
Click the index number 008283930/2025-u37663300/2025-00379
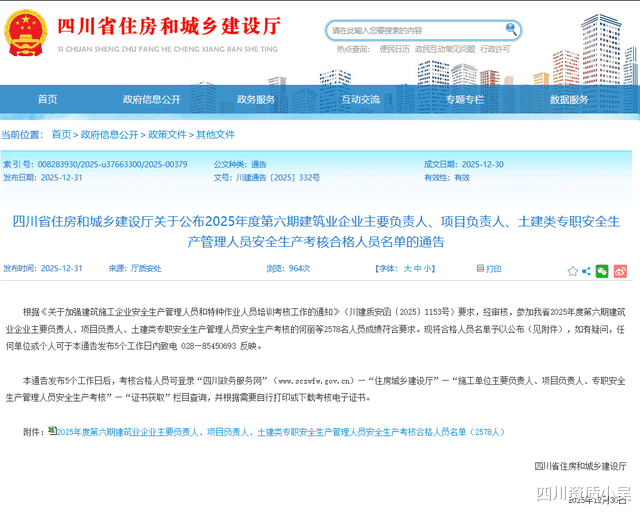tap(112, 164)
